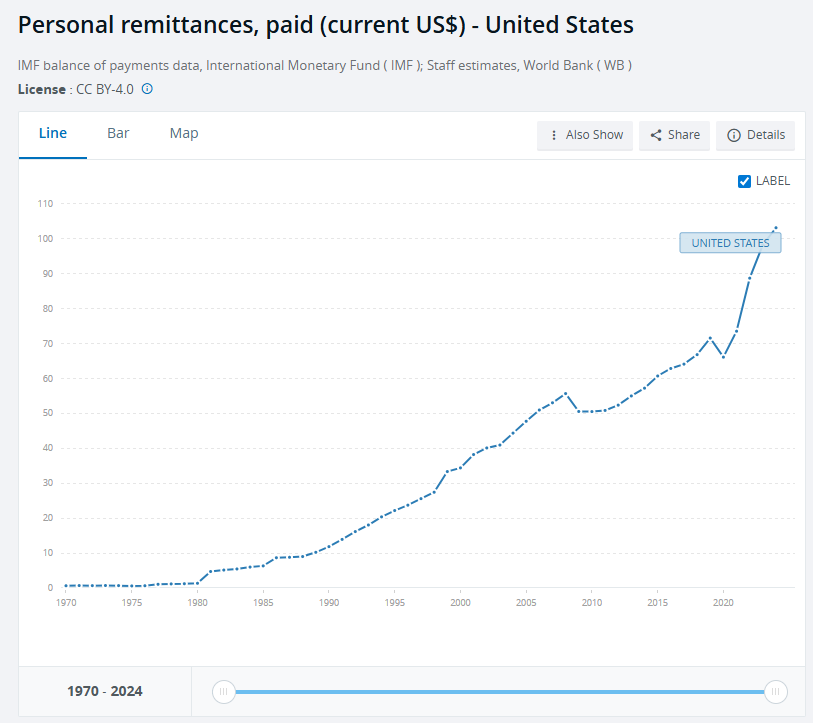Switch to the Line tab
The height and width of the screenshot is (723, 813).
pyautogui.click(x=53, y=133)
